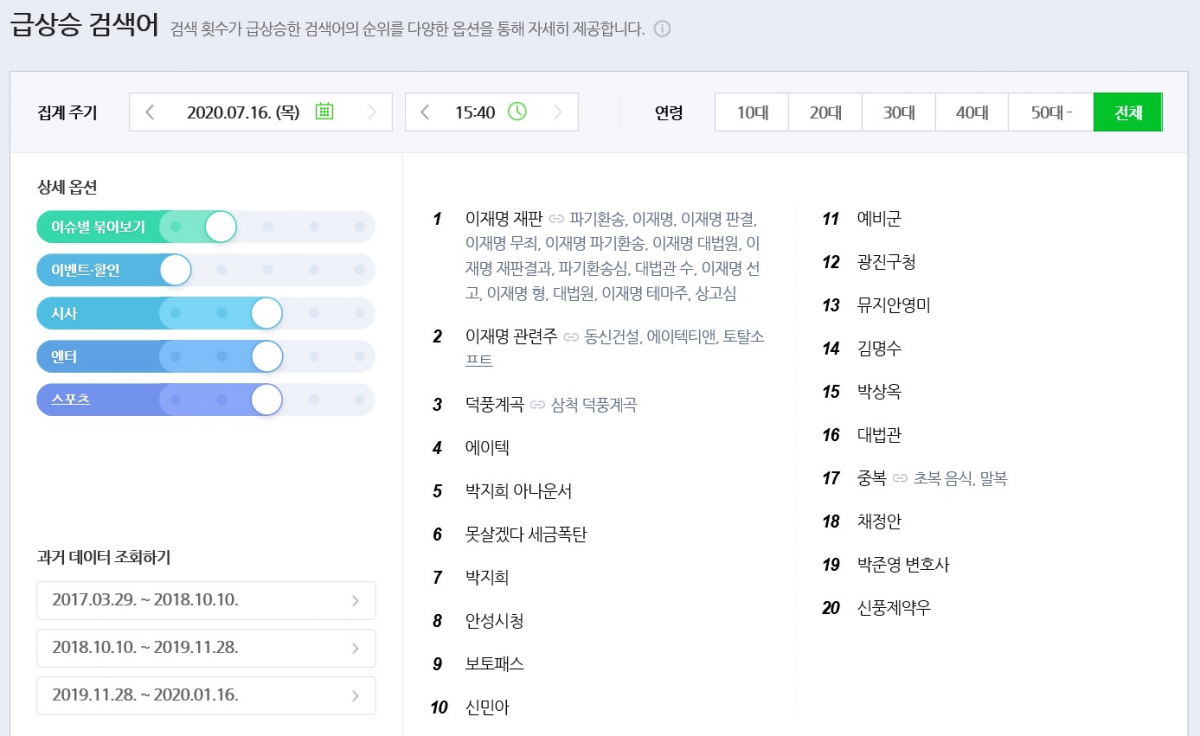Go to next time with right chevron
The height and width of the screenshot is (736, 1200).
click(x=560, y=112)
